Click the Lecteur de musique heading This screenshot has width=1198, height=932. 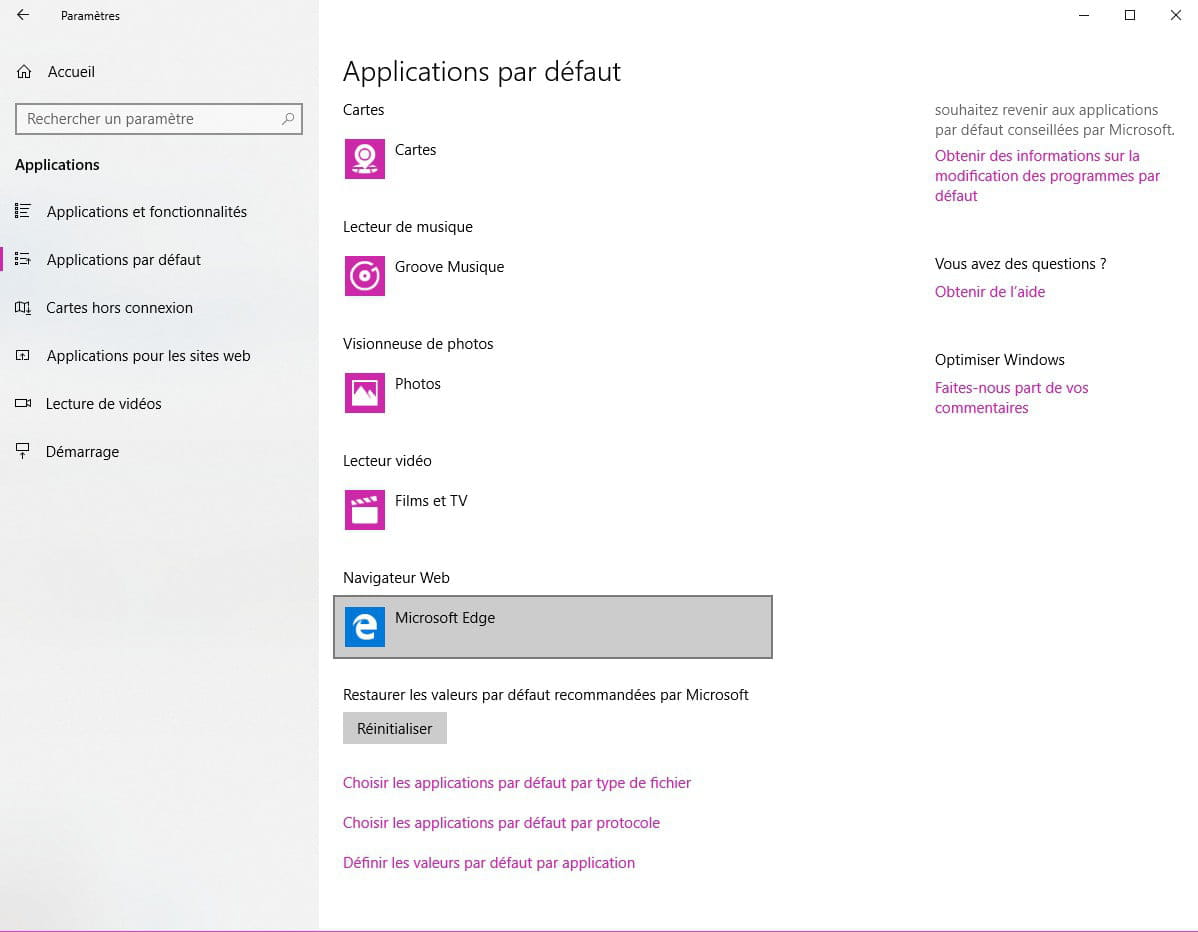[407, 227]
